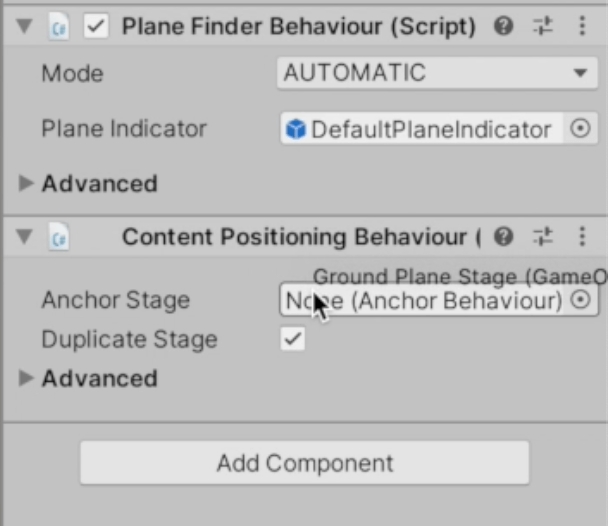Open object picker for Anchor Stage
The height and width of the screenshot is (526, 608).
coord(581,300)
